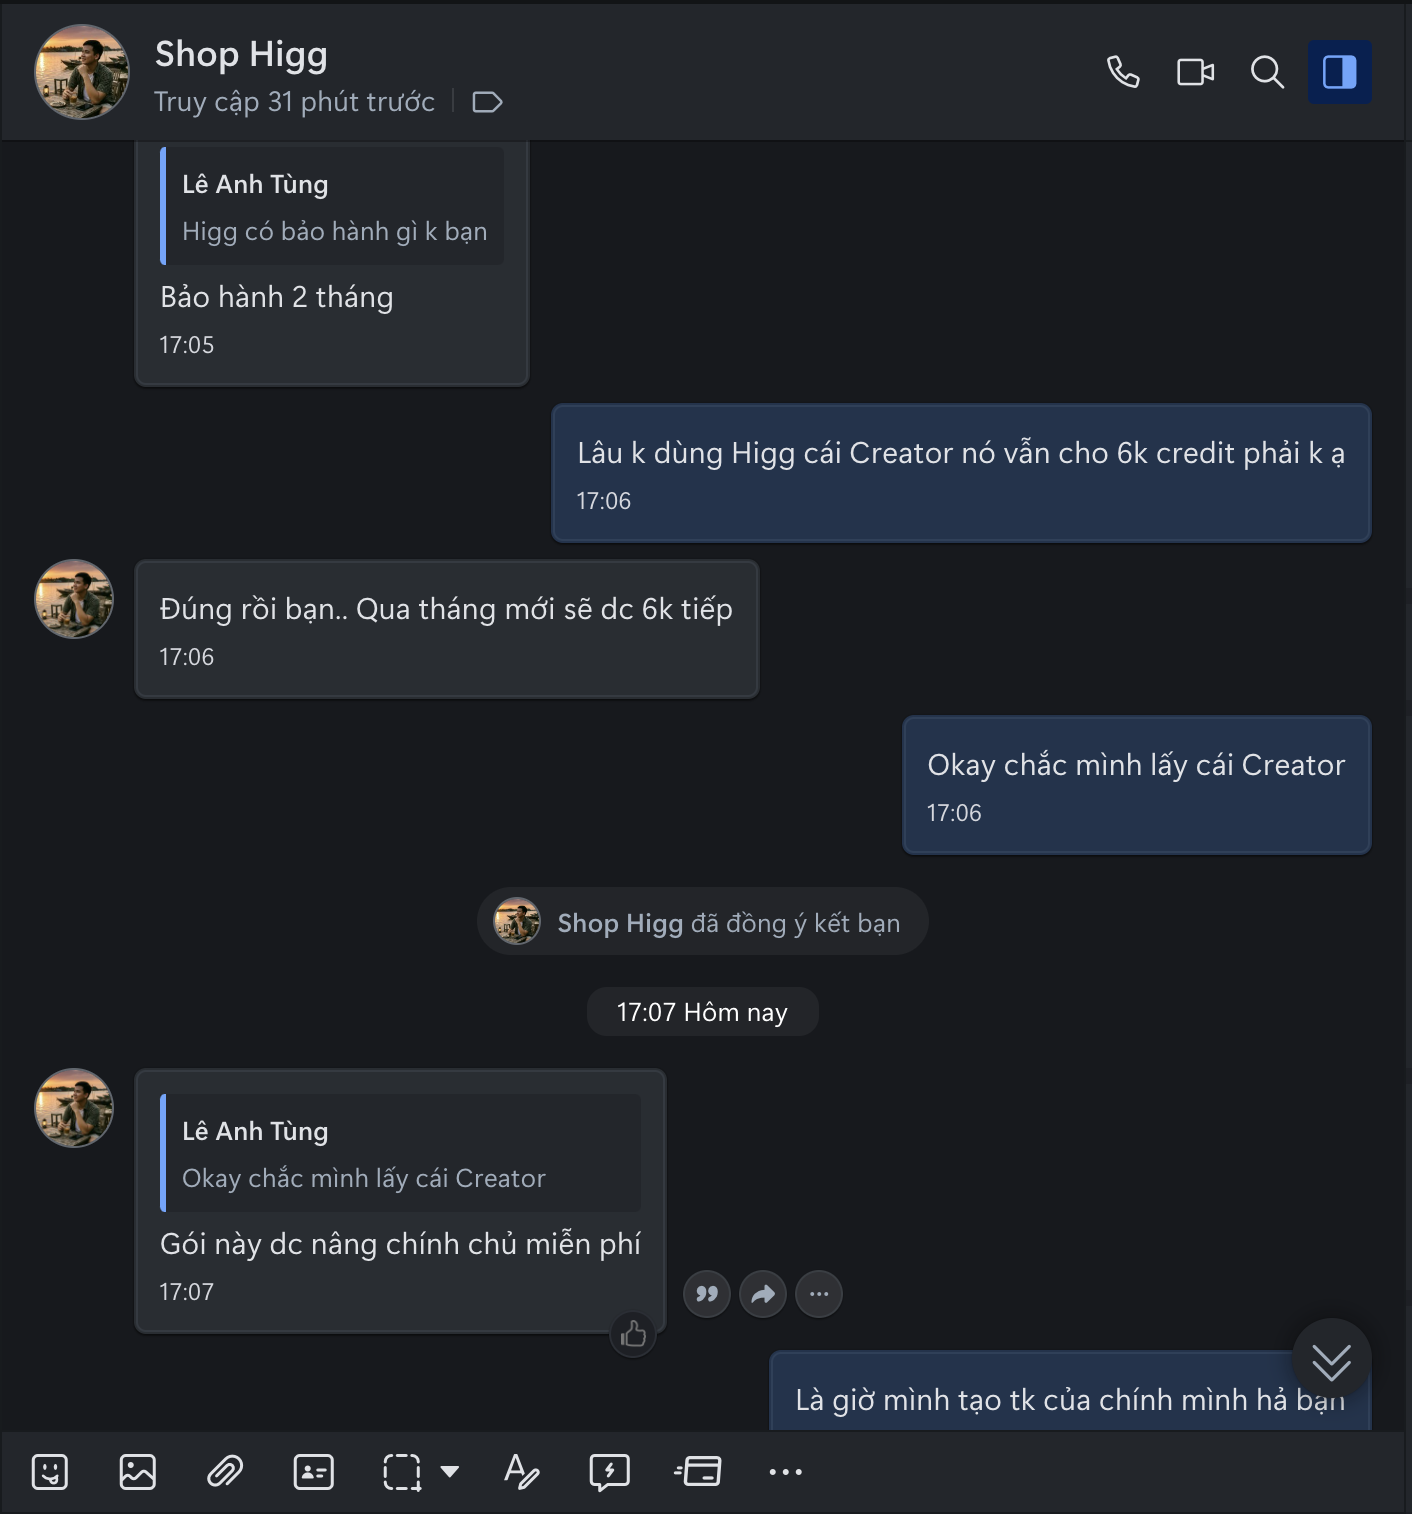Click the card icon in the bottom toolbar

698,1472
